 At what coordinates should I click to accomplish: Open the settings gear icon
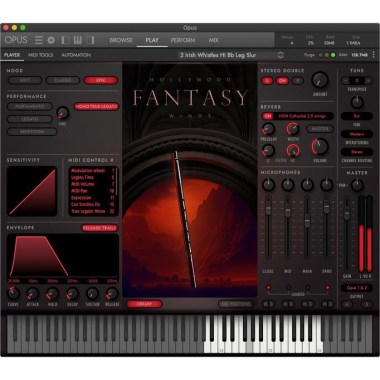(x=51, y=40)
